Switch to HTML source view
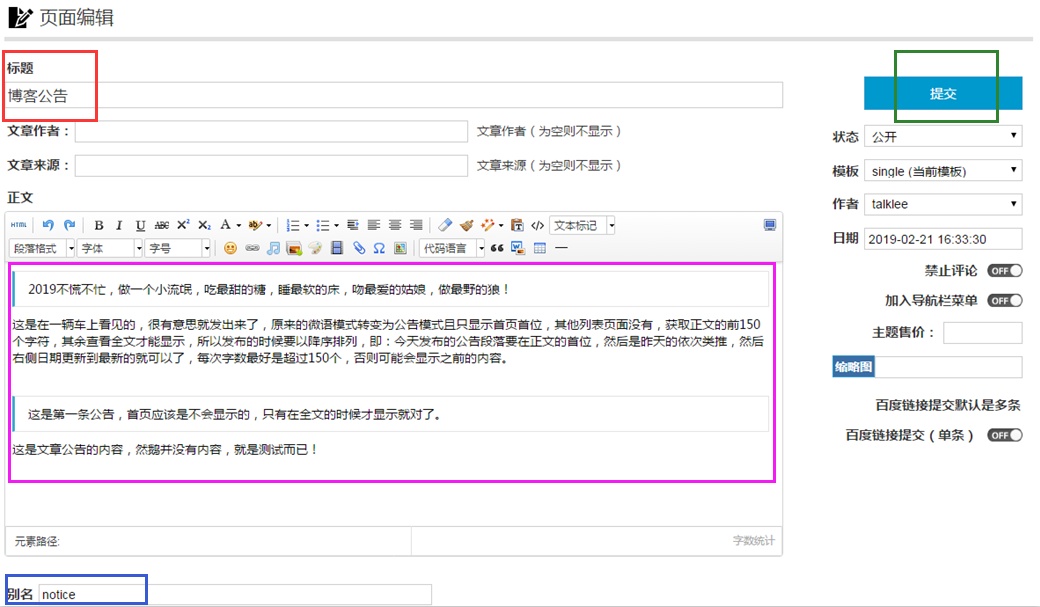Image resolution: width=1040 pixels, height=607 pixels. coord(20,226)
